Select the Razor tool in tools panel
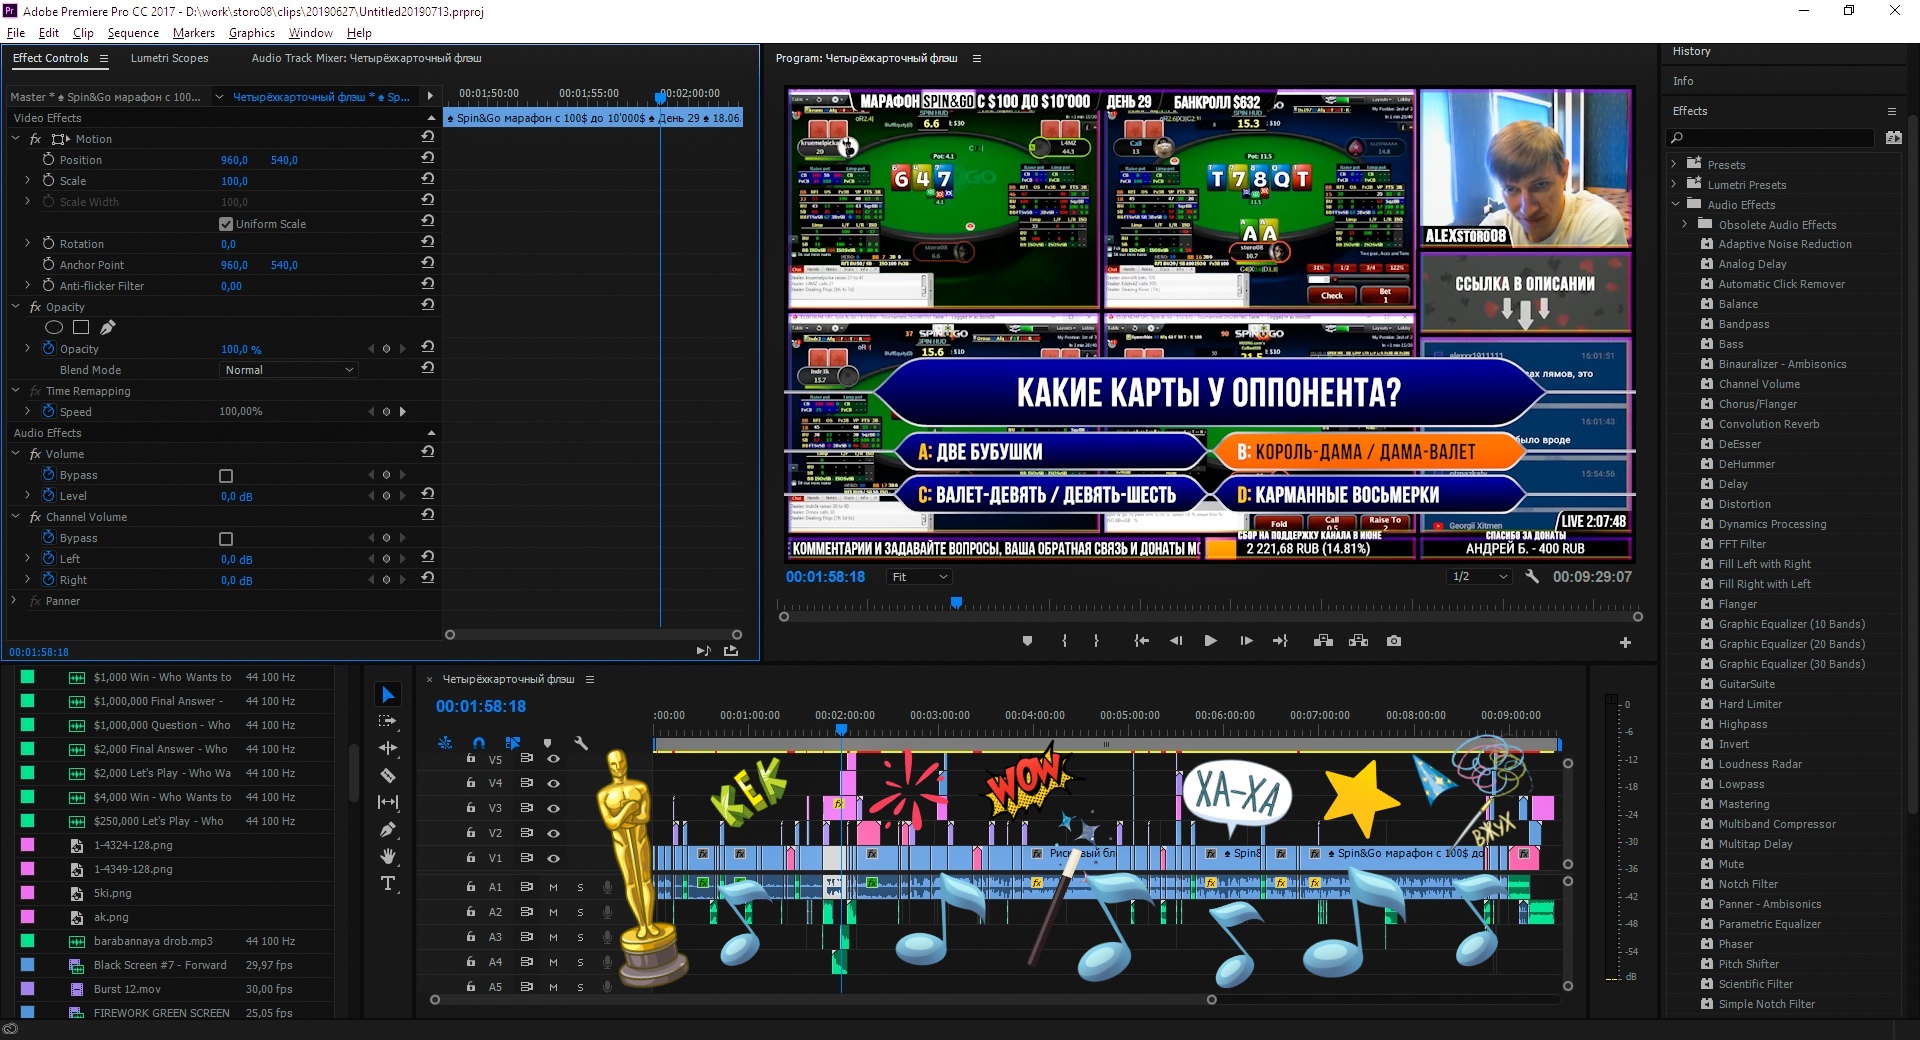Image resolution: width=1920 pixels, height=1040 pixels. [x=388, y=775]
